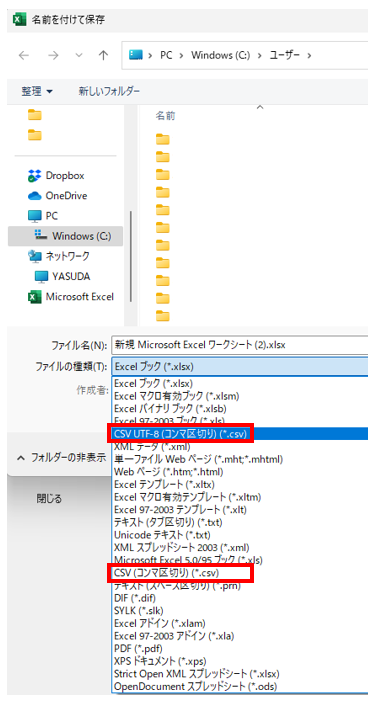Click the Dropbox icon
This screenshot has height=706, width=368.
34,176
